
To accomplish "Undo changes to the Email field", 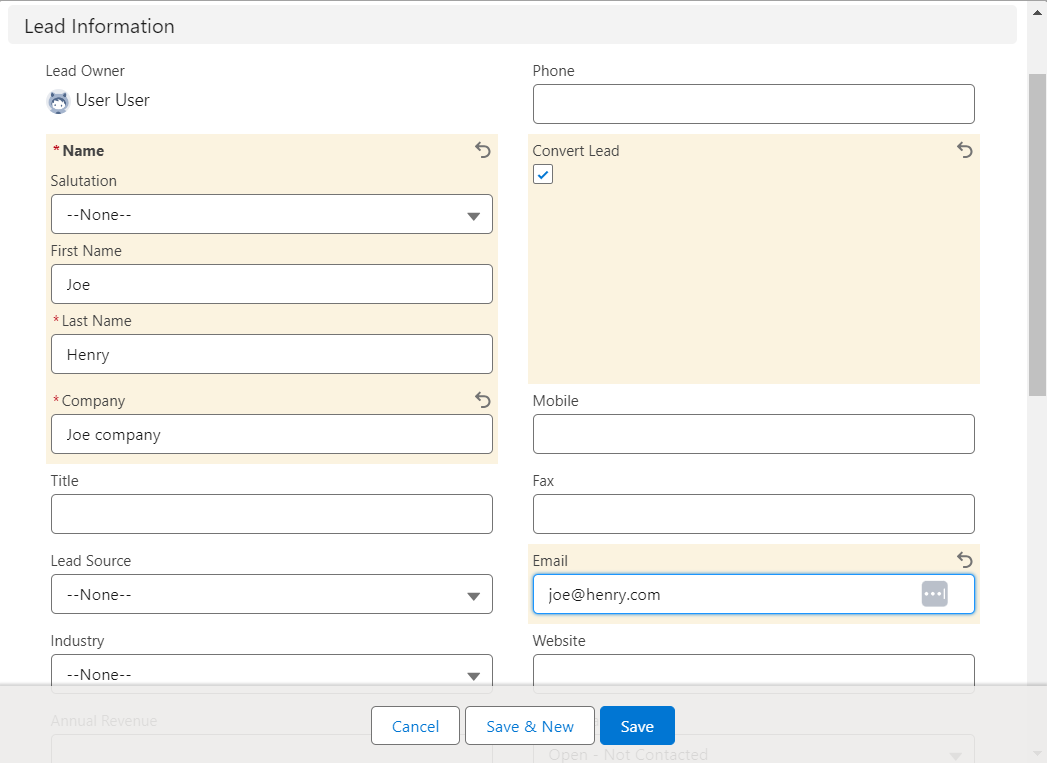I will coord(965,560).
